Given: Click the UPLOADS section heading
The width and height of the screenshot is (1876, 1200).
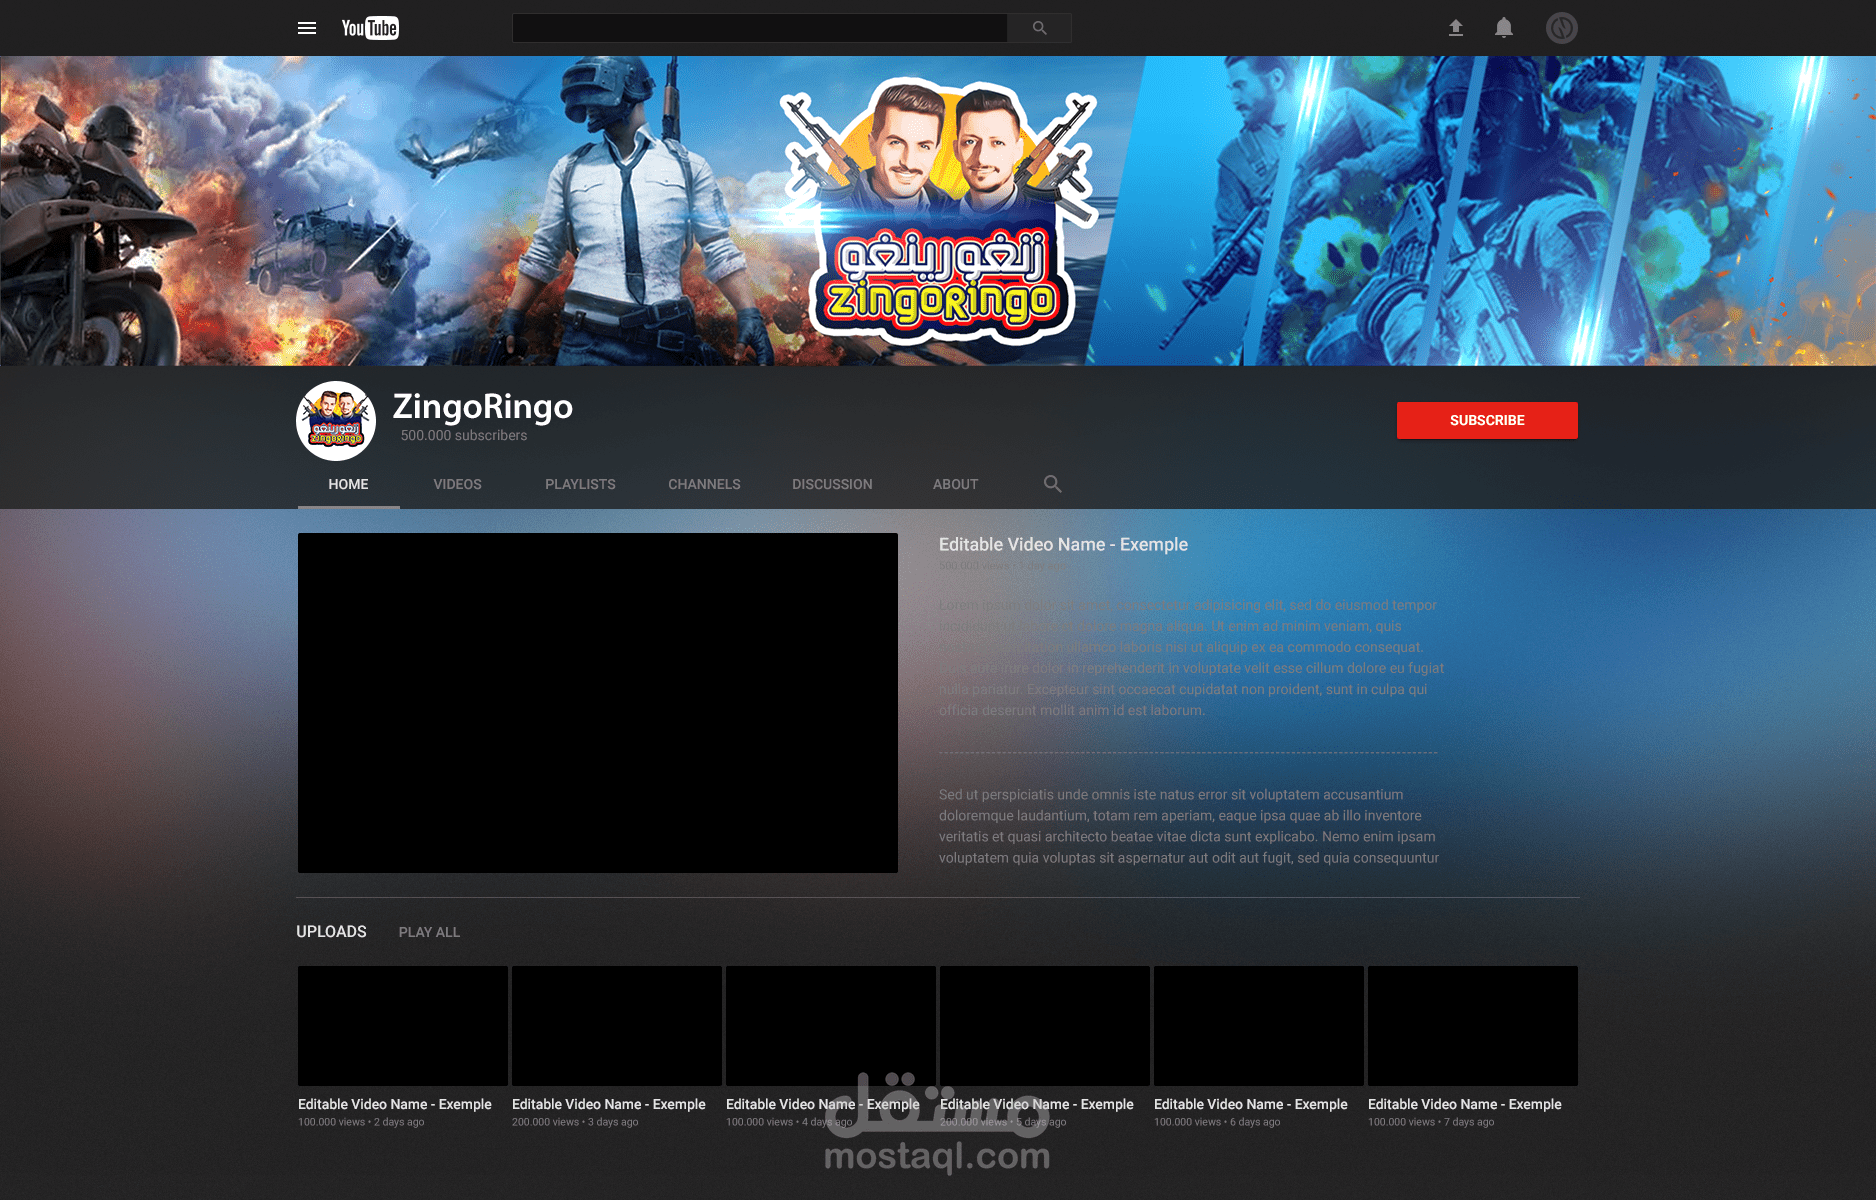Looking at the screenshot, I should [x=331, y=932].
